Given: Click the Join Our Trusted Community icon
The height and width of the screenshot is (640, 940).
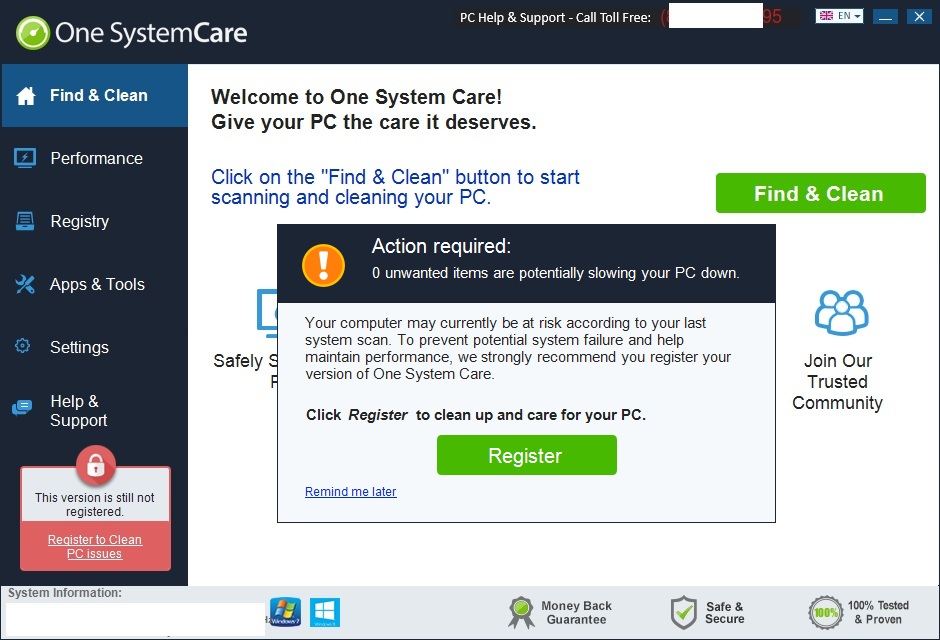Looking at the screenshot, I should (842, 312).
